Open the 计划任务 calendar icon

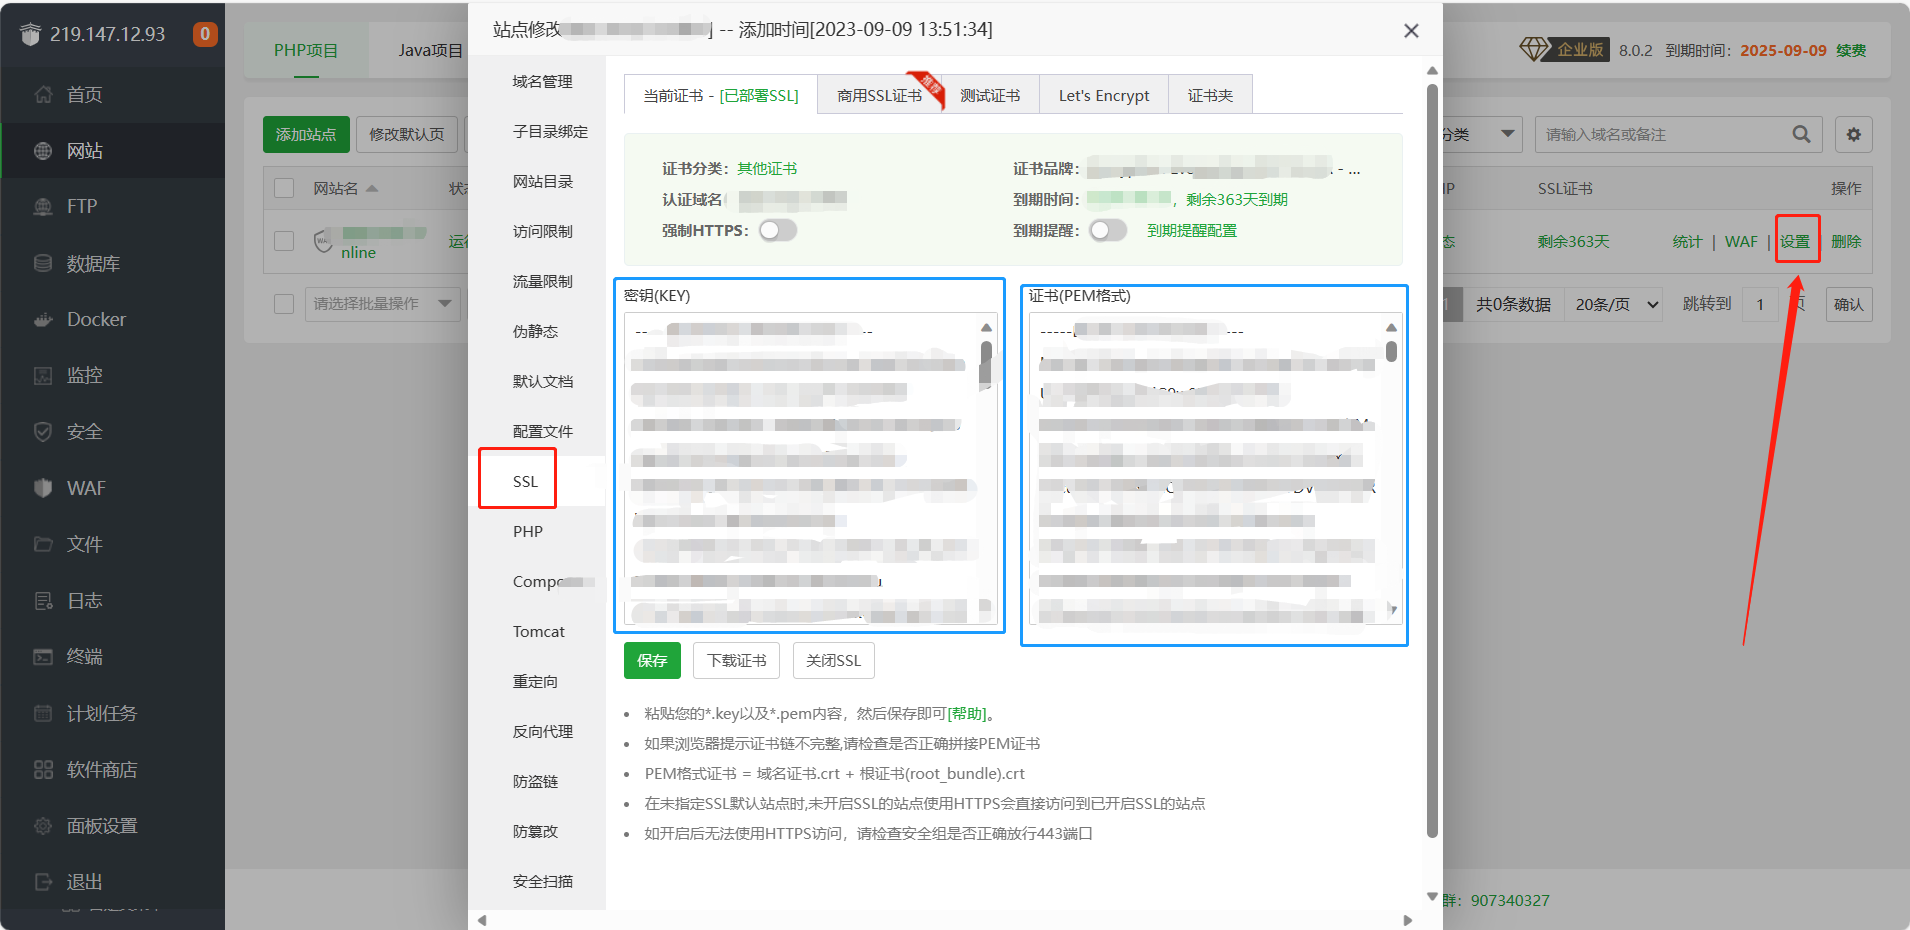tap(43, 714)
